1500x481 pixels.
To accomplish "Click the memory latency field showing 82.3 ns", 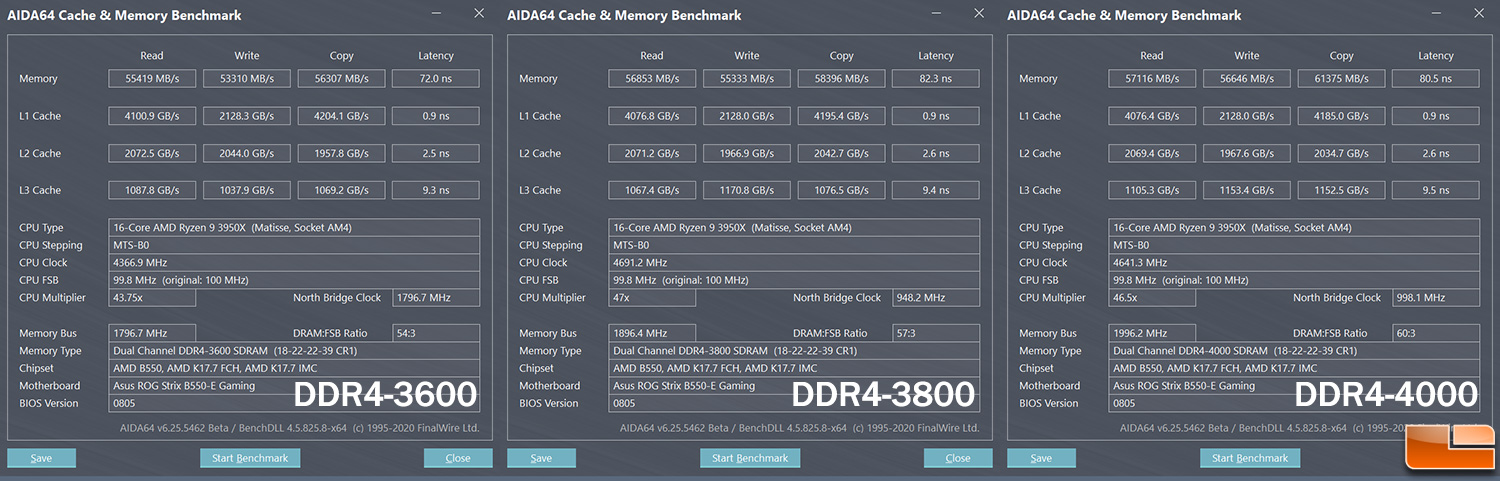I will (x=935, y=78).
